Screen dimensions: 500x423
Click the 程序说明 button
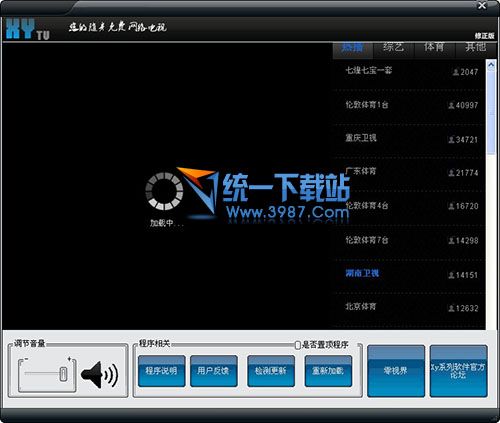(x=162, y=371)
